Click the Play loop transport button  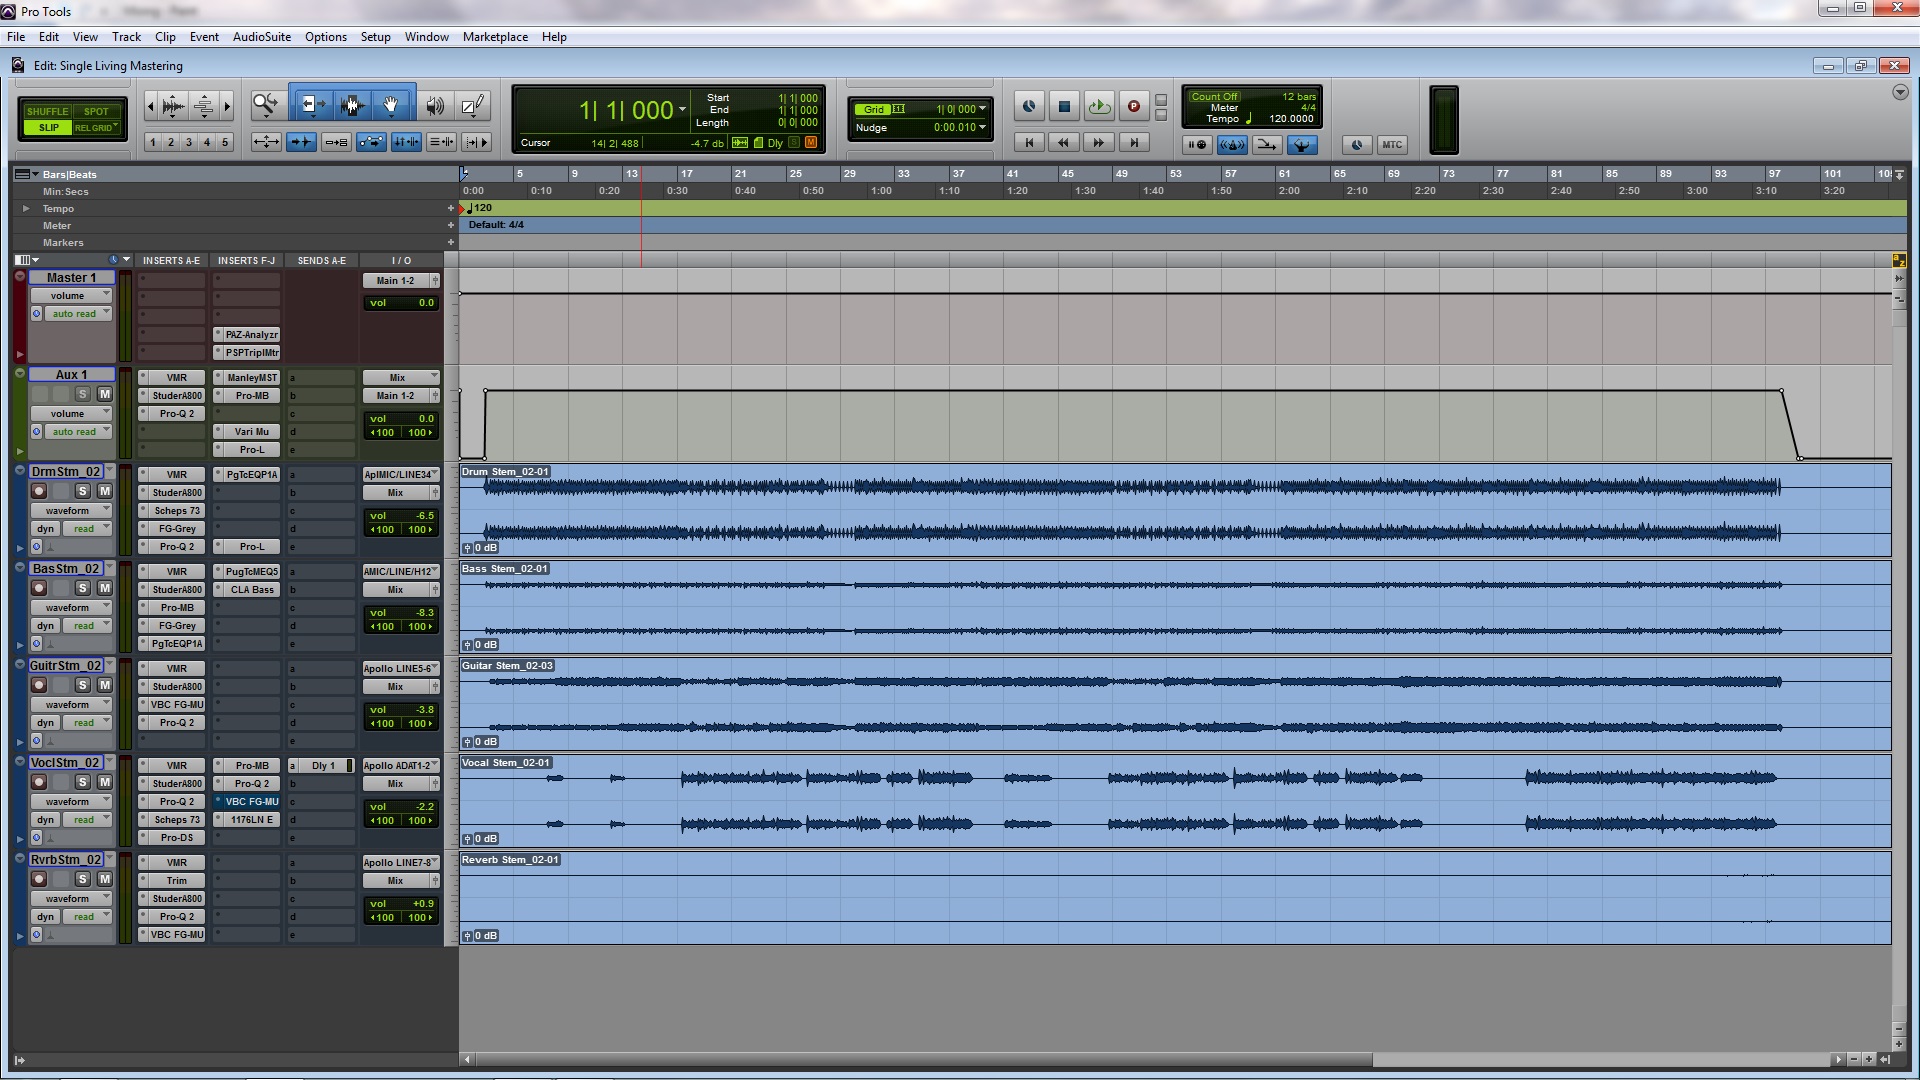click(1099, 106)
